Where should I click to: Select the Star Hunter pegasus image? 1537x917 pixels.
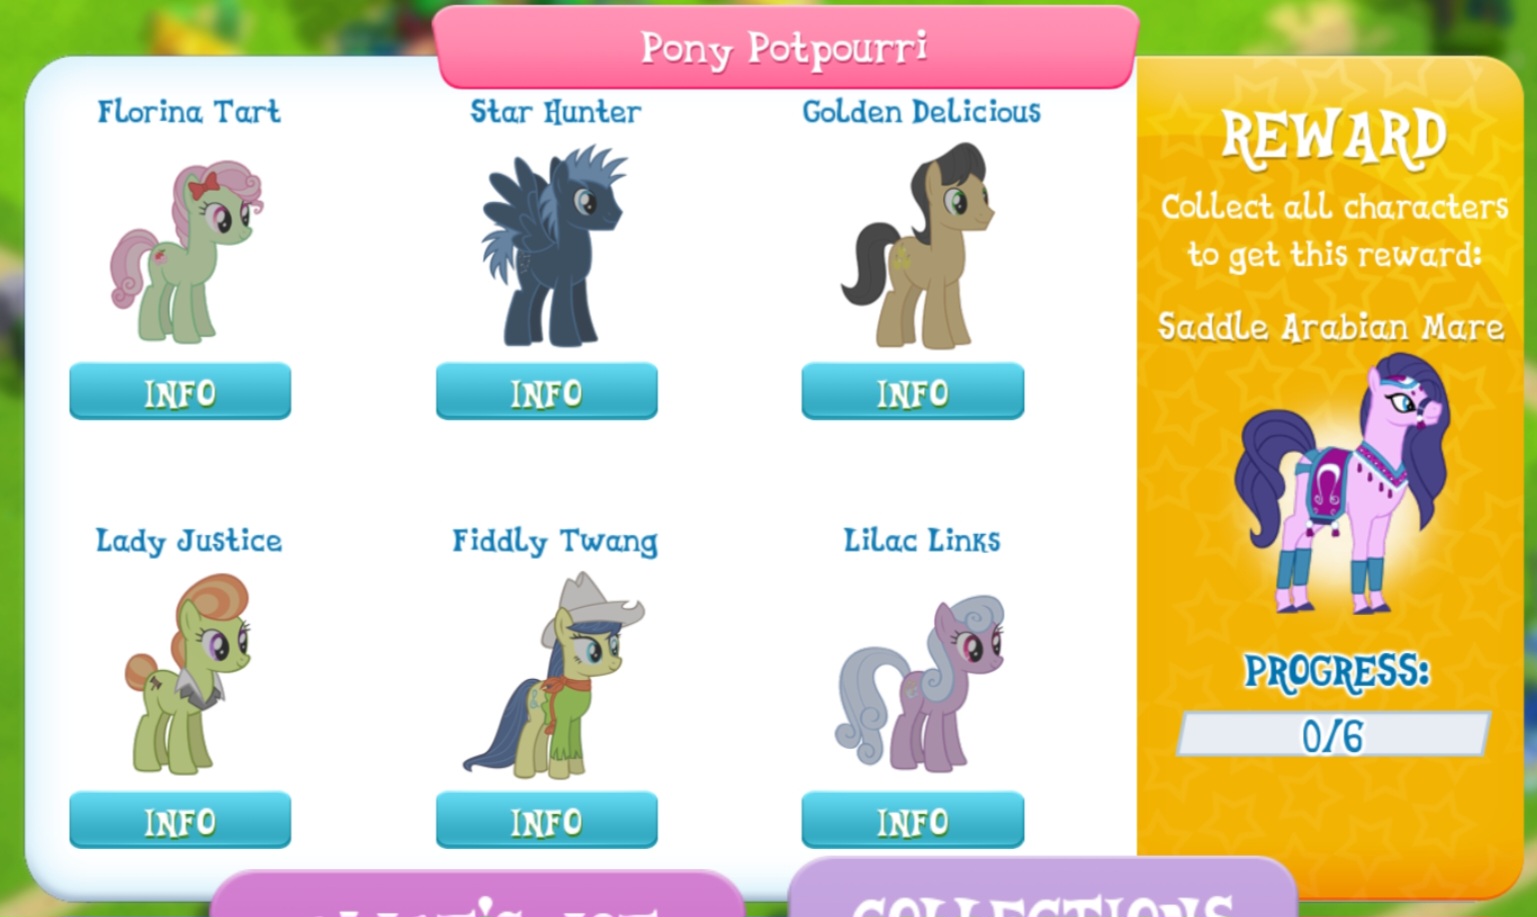pos(553,246)
